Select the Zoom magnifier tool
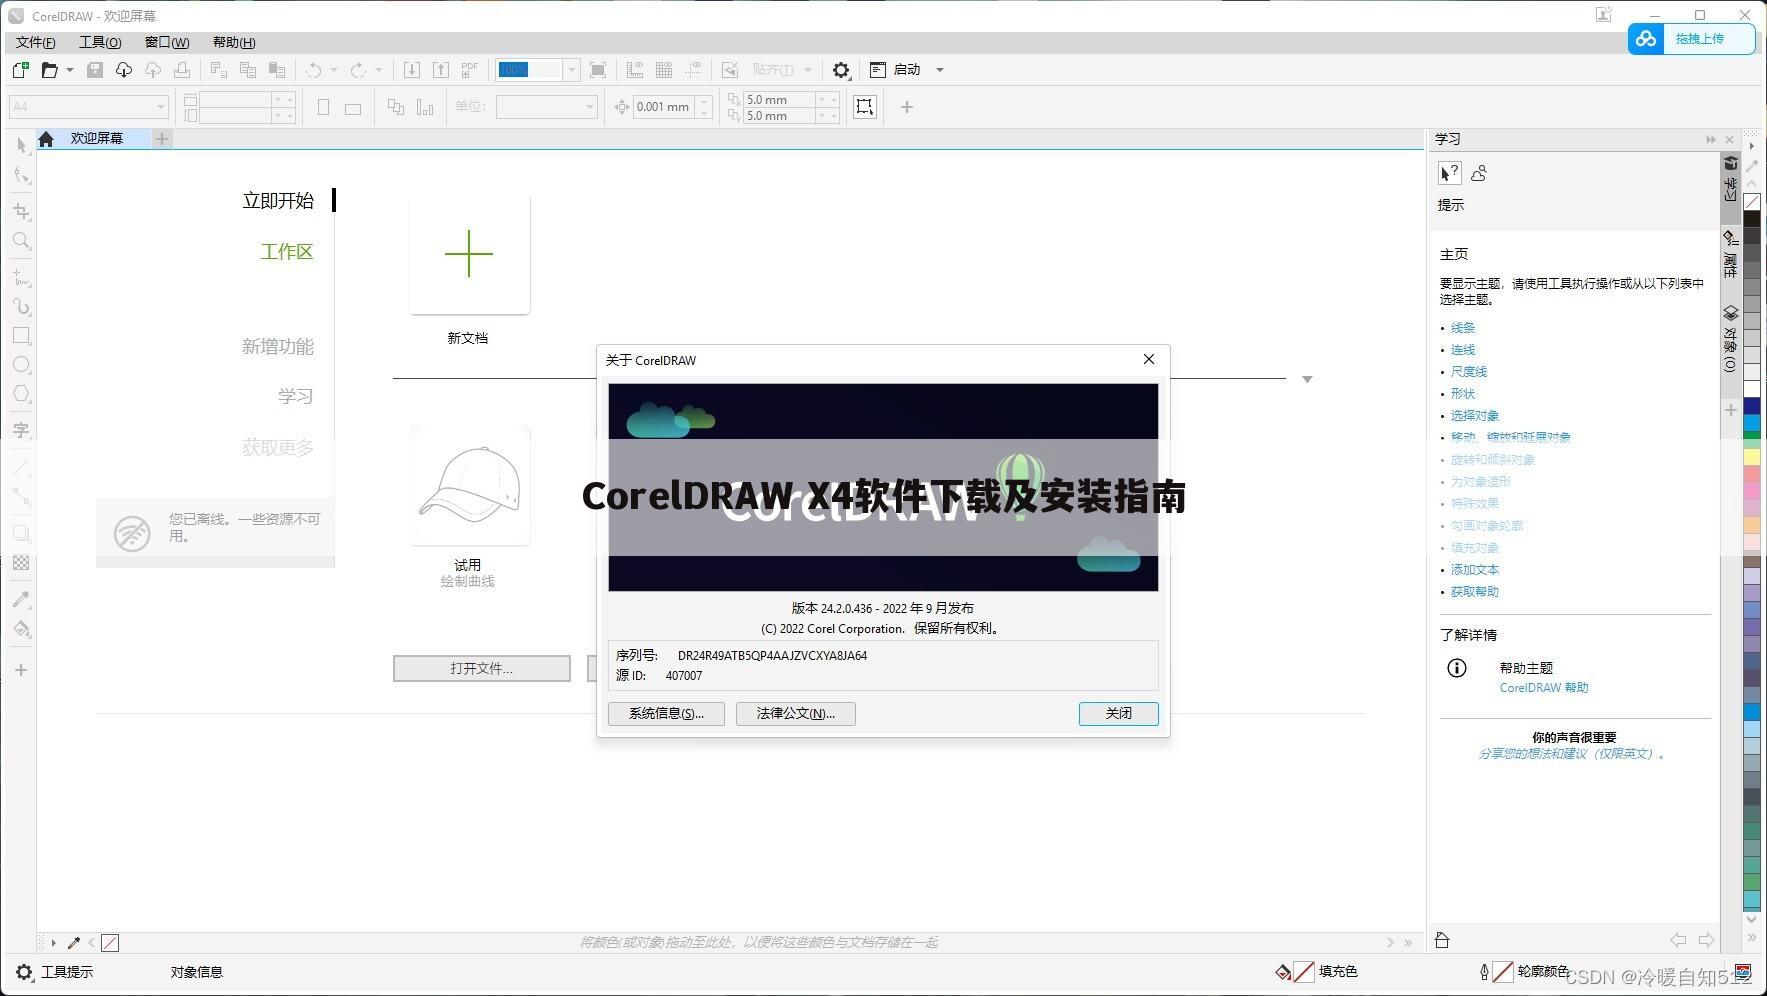Viewport: 1767px width, 996px height. [x=21, y=241]
